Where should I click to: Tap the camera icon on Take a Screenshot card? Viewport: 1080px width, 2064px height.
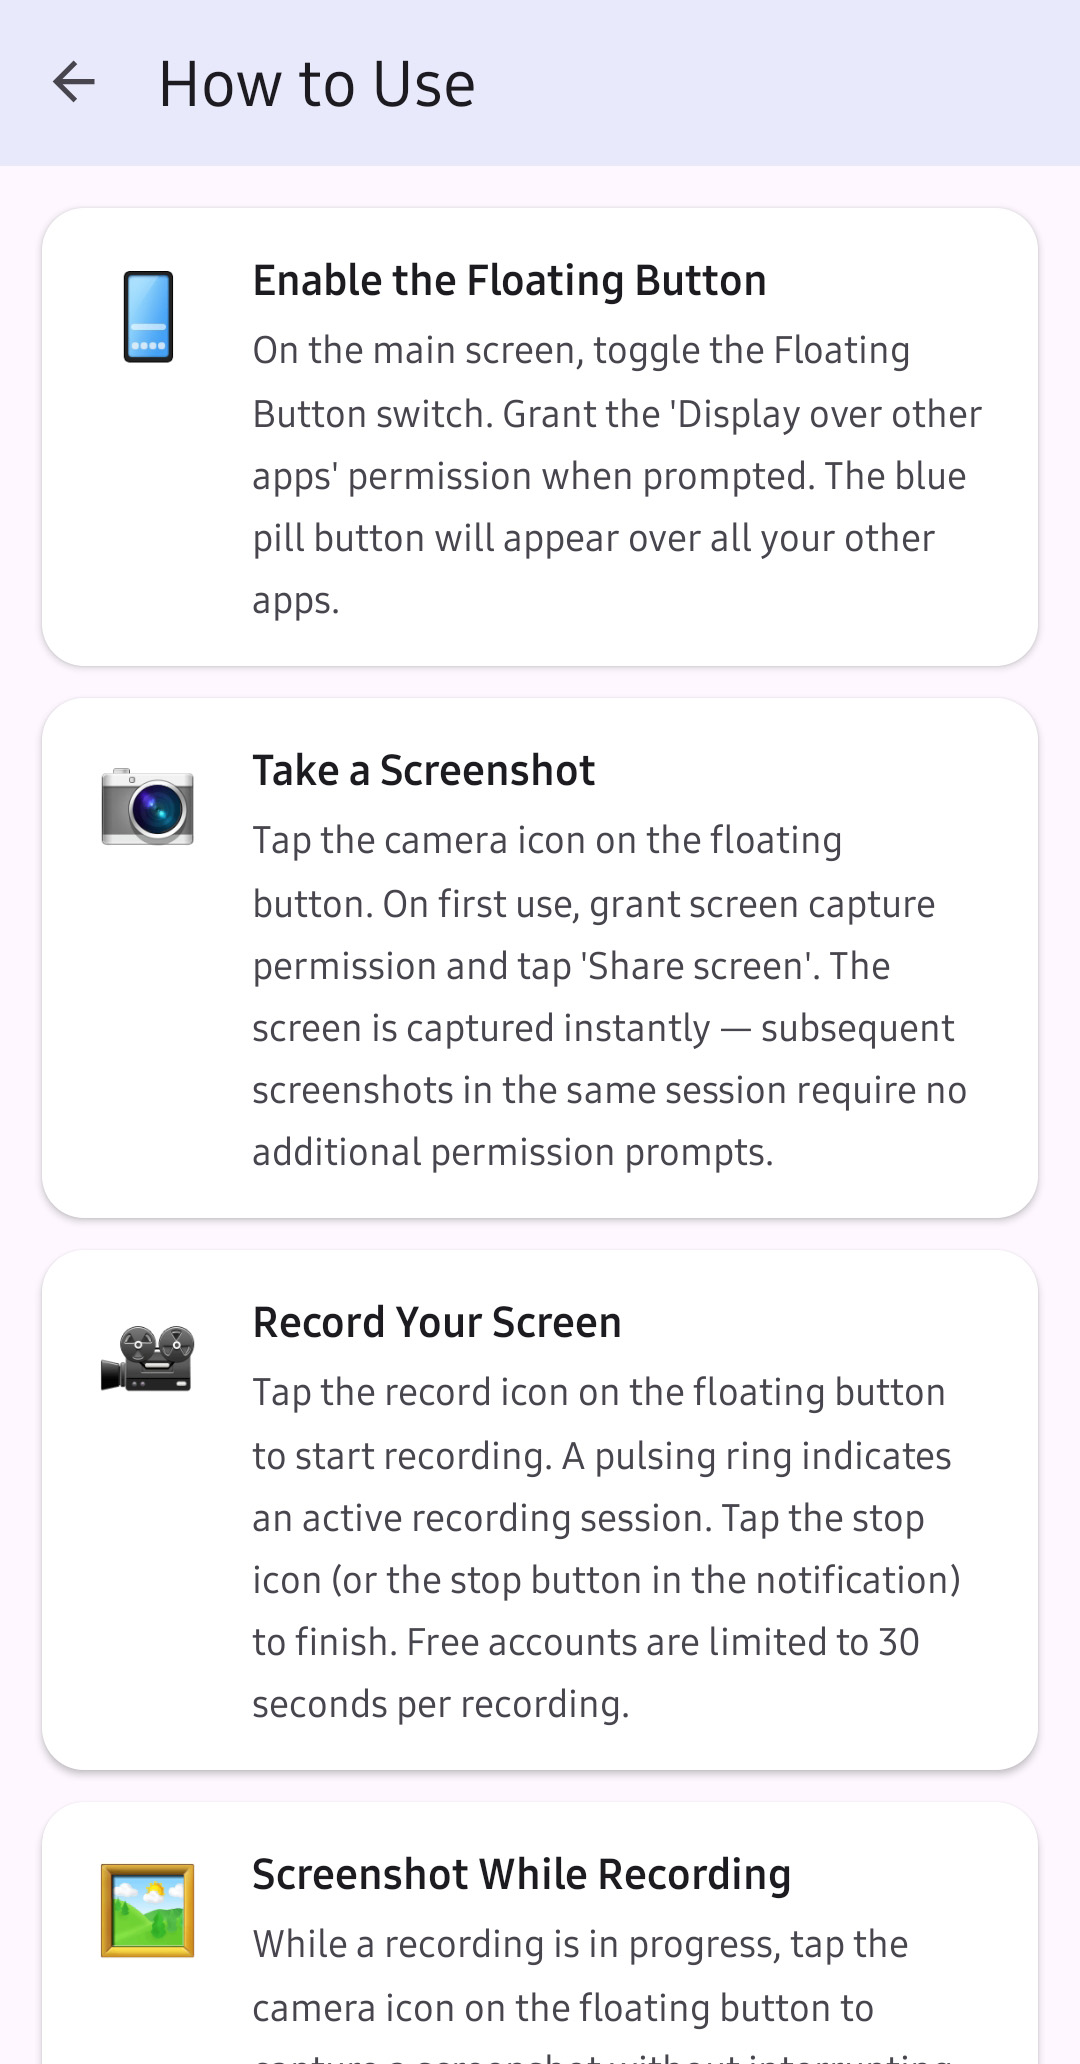point(148,808)
